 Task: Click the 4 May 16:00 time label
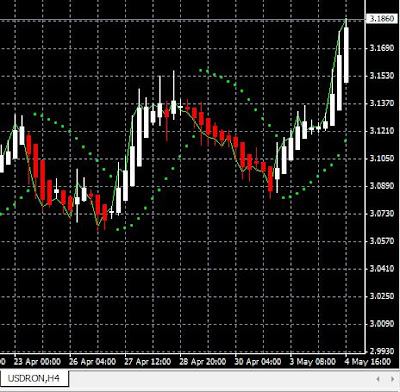[x=368, y=362]
